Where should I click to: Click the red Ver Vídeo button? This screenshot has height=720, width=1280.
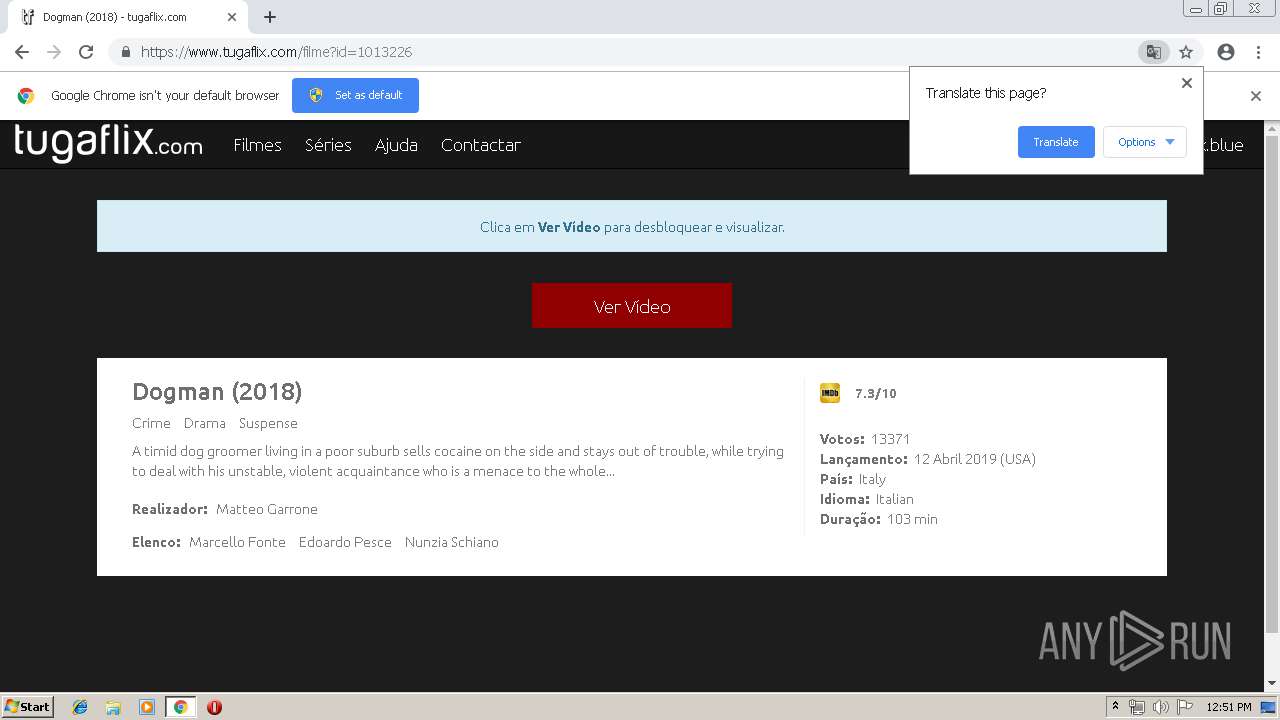click(632, 306)
